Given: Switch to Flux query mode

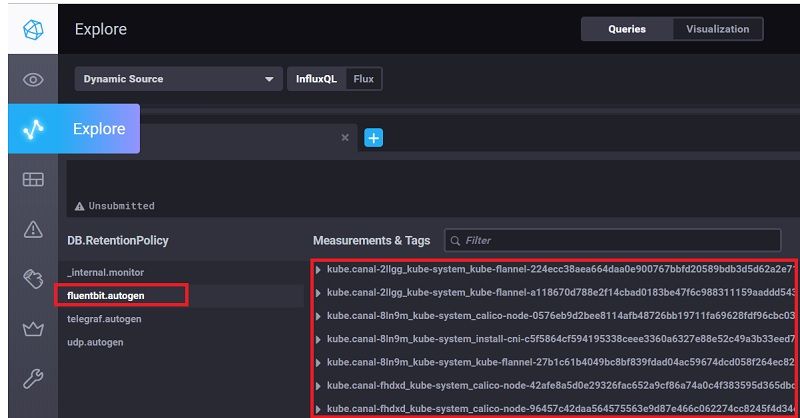Looking at the screenshot, I should point(364,79).
